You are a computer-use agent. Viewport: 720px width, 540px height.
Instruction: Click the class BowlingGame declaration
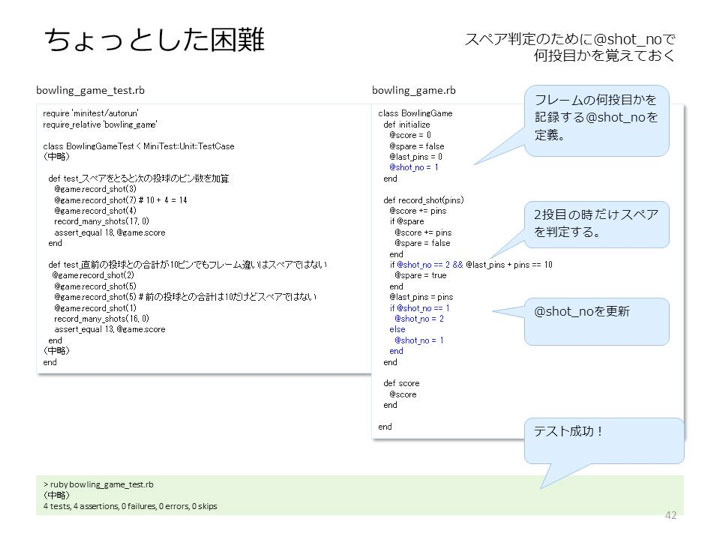point(415,113)
